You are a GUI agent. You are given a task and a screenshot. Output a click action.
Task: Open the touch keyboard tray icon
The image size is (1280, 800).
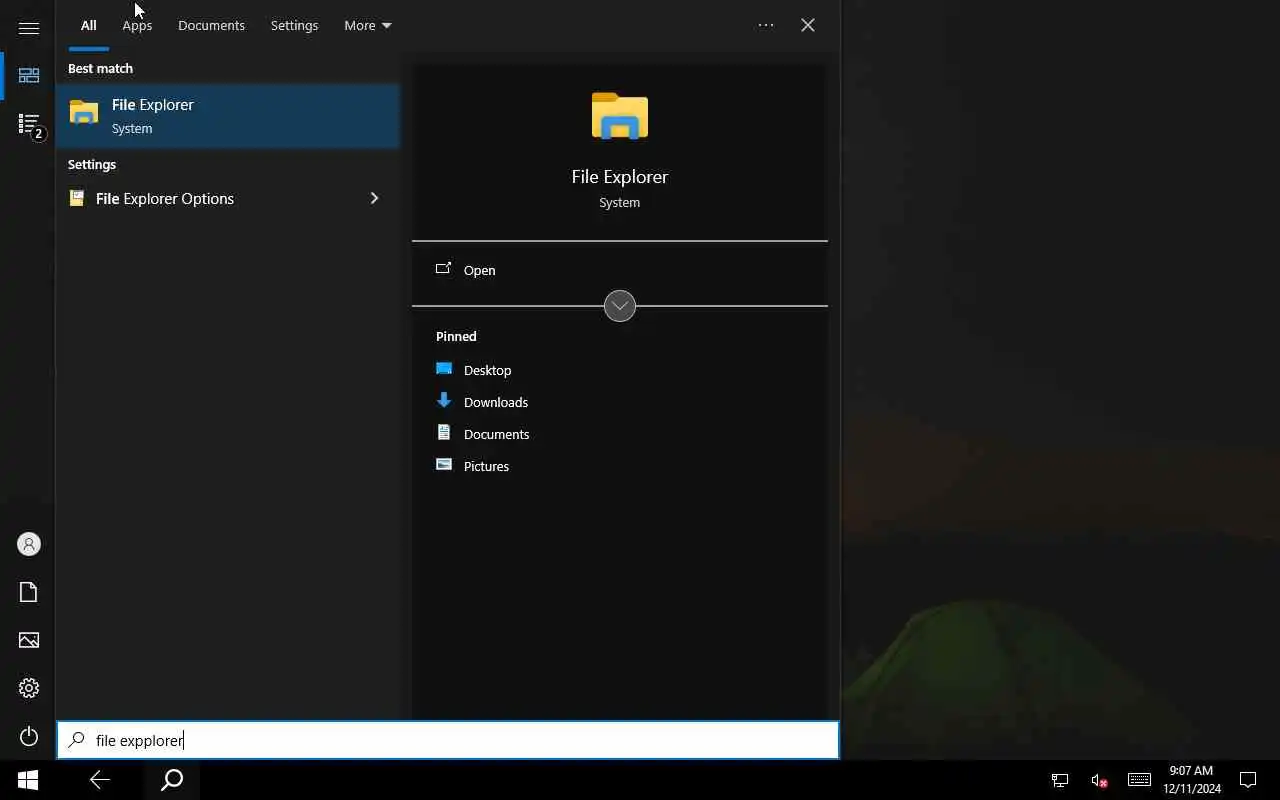point(1139,780)
